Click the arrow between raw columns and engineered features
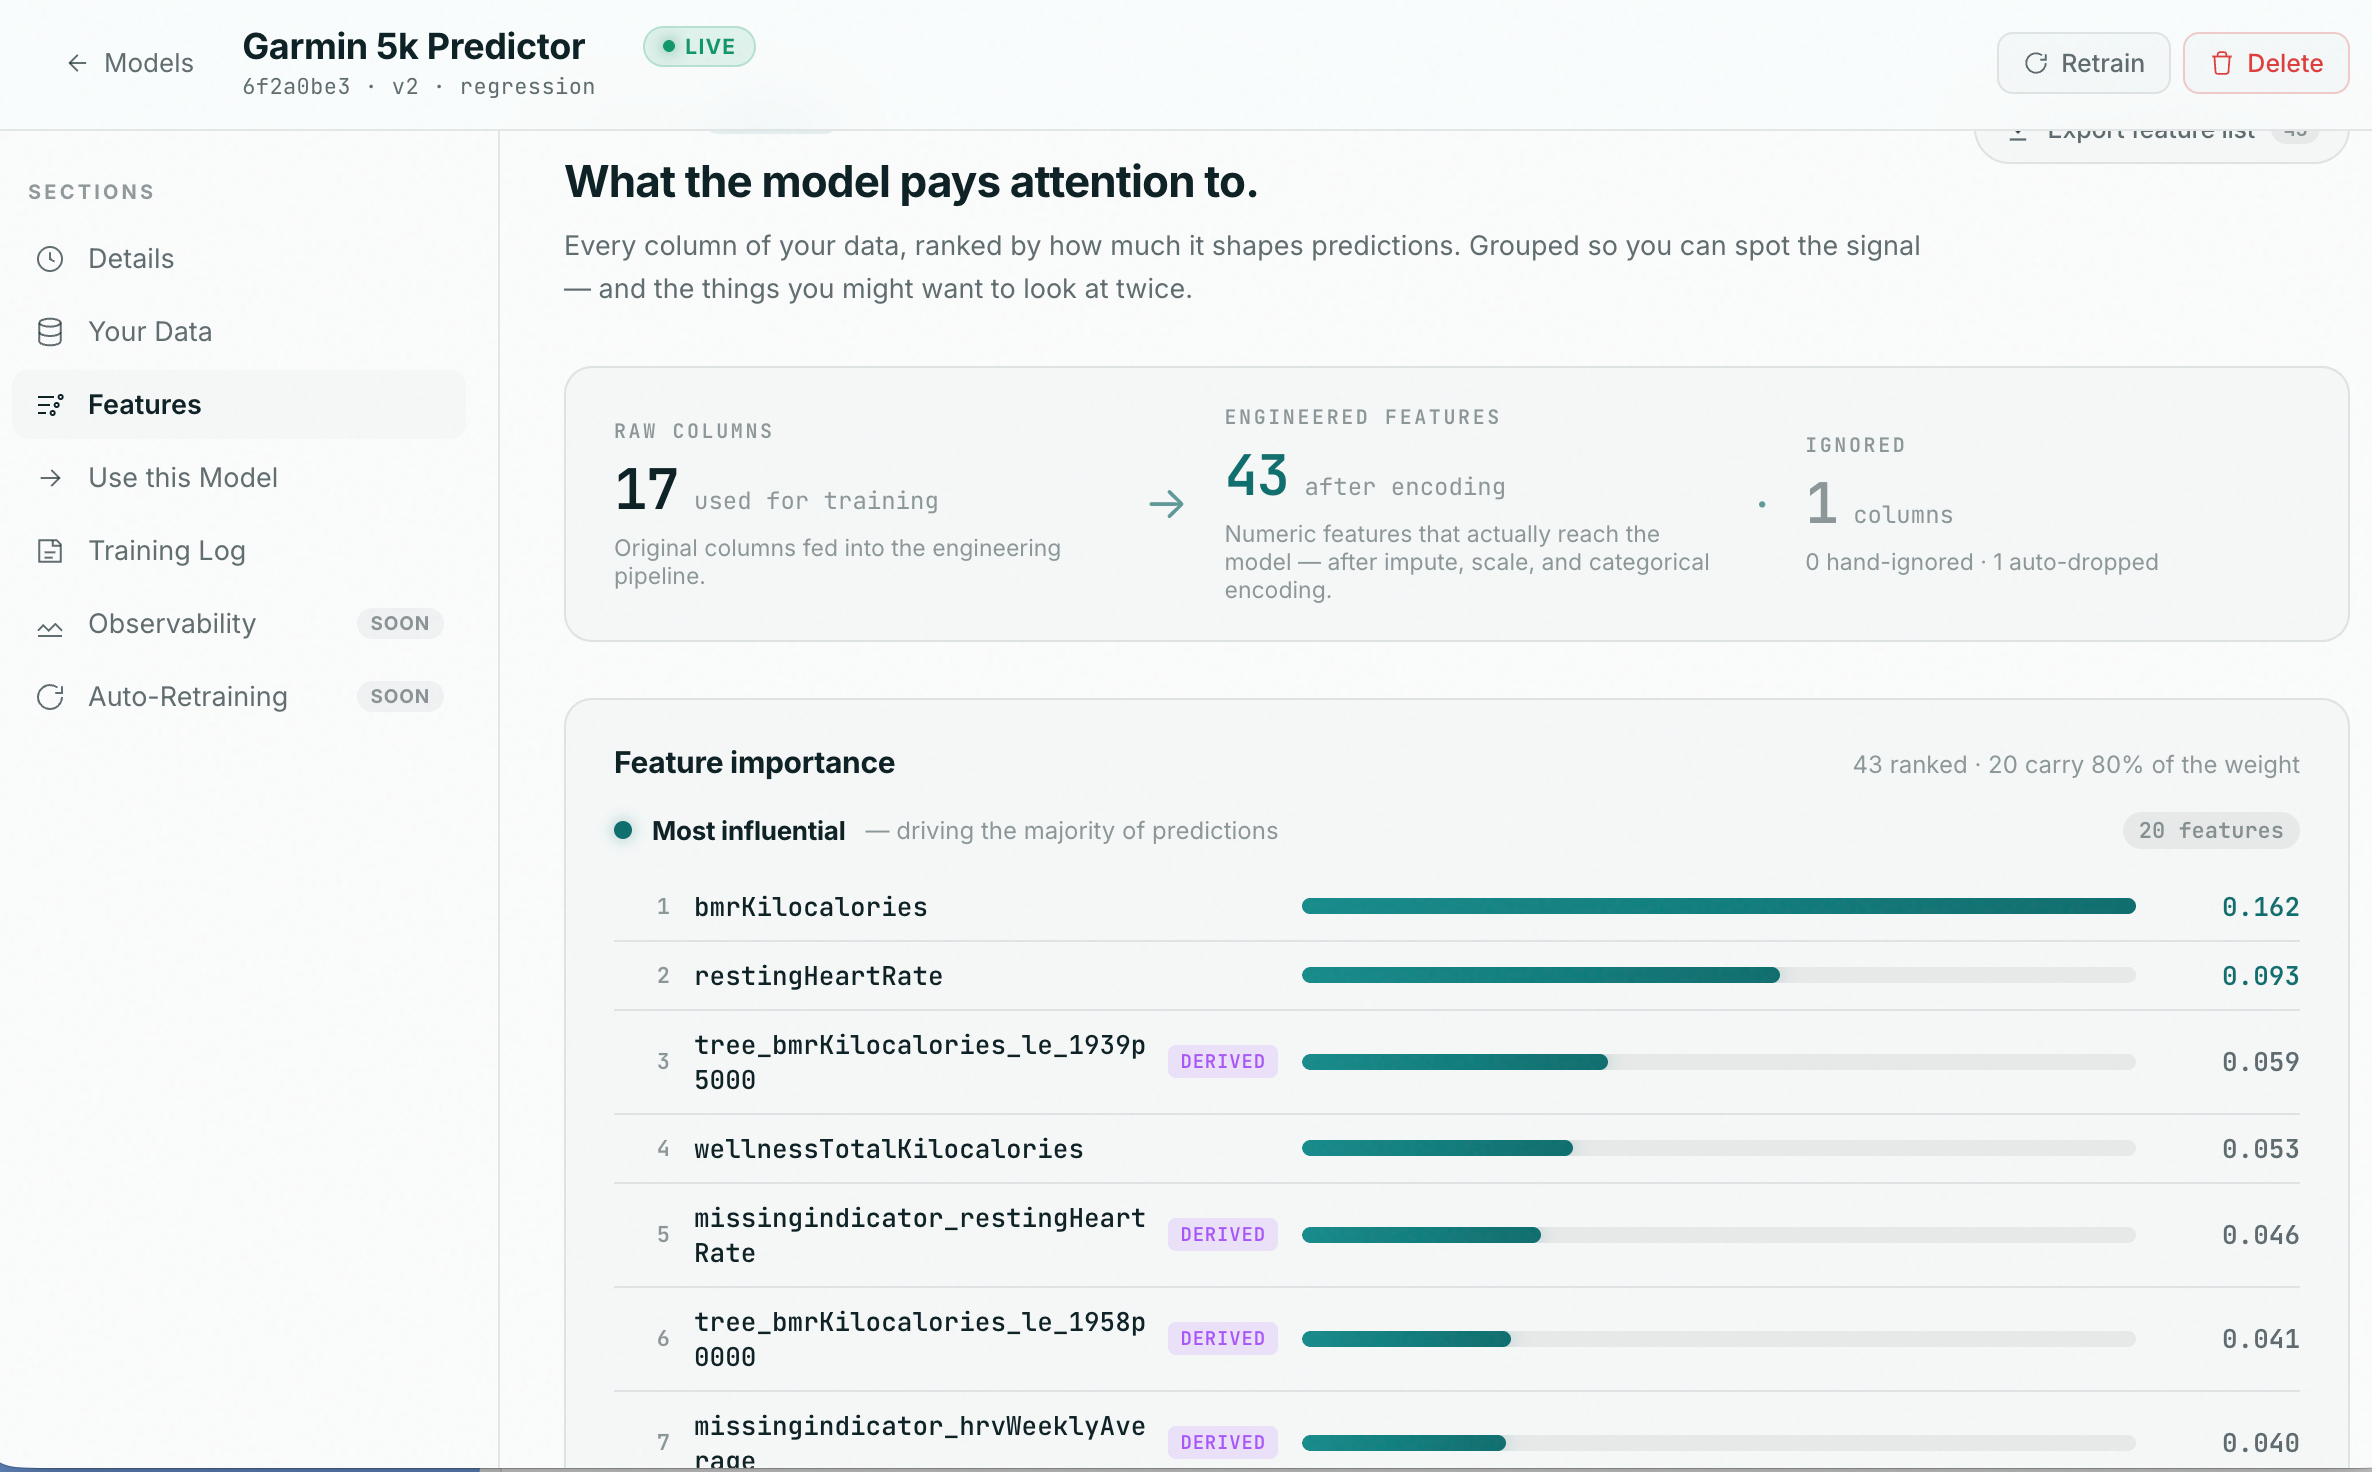Screen dimensions: 2372x1472 (x=1166, y=503)
